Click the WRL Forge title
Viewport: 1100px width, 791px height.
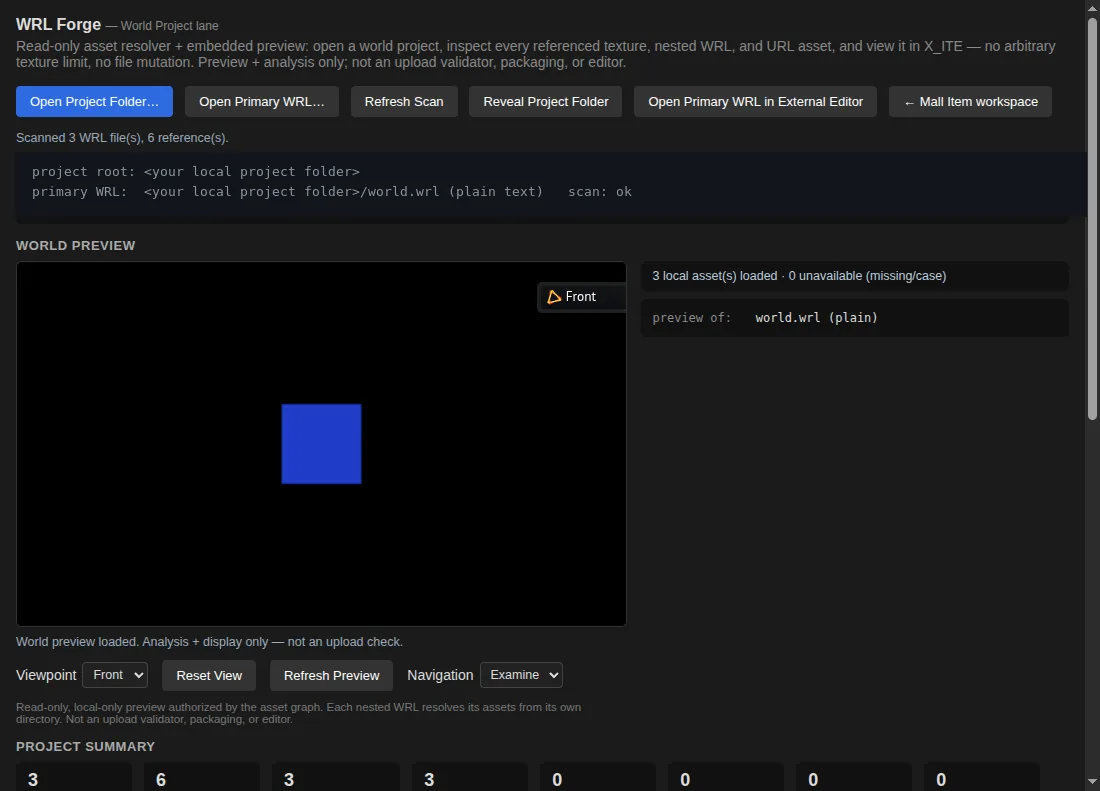tap(58, 25)
